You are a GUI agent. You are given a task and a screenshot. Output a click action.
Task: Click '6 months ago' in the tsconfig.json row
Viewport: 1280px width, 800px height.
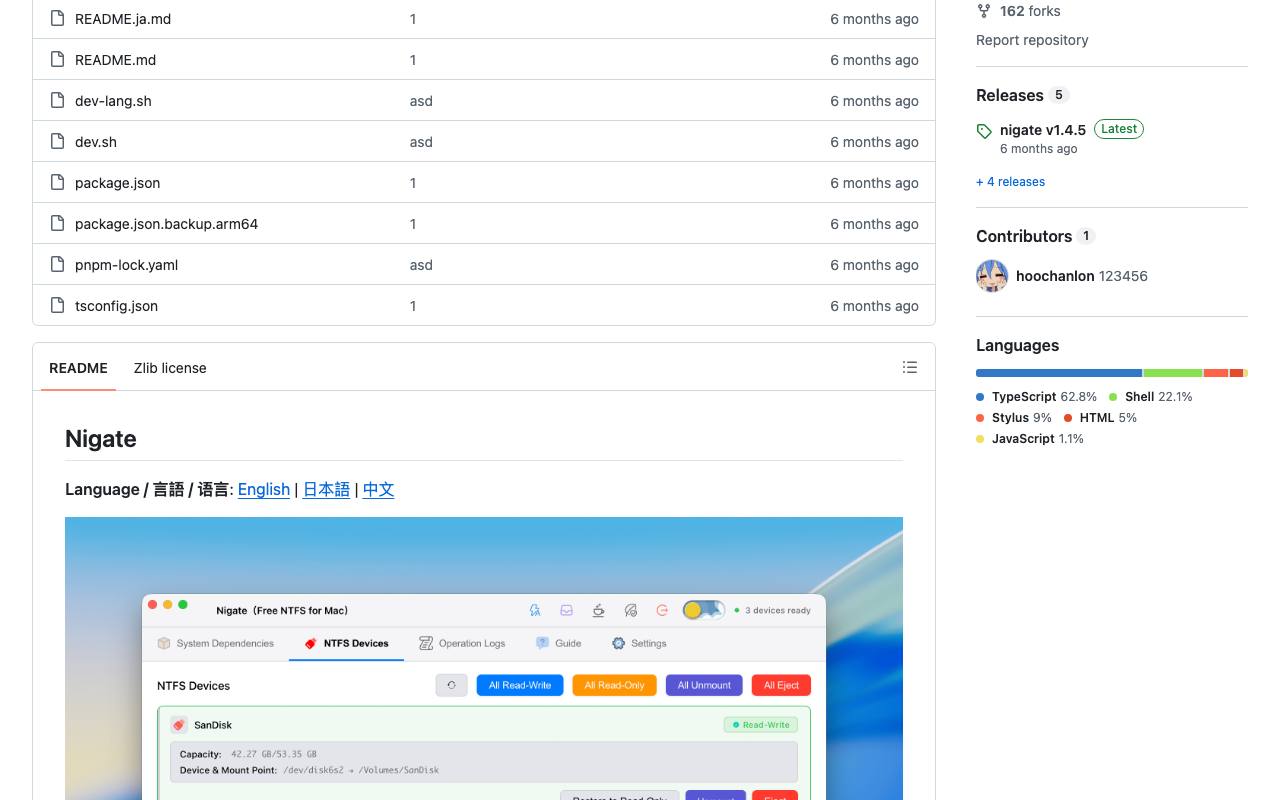click(x=874, y=306)
